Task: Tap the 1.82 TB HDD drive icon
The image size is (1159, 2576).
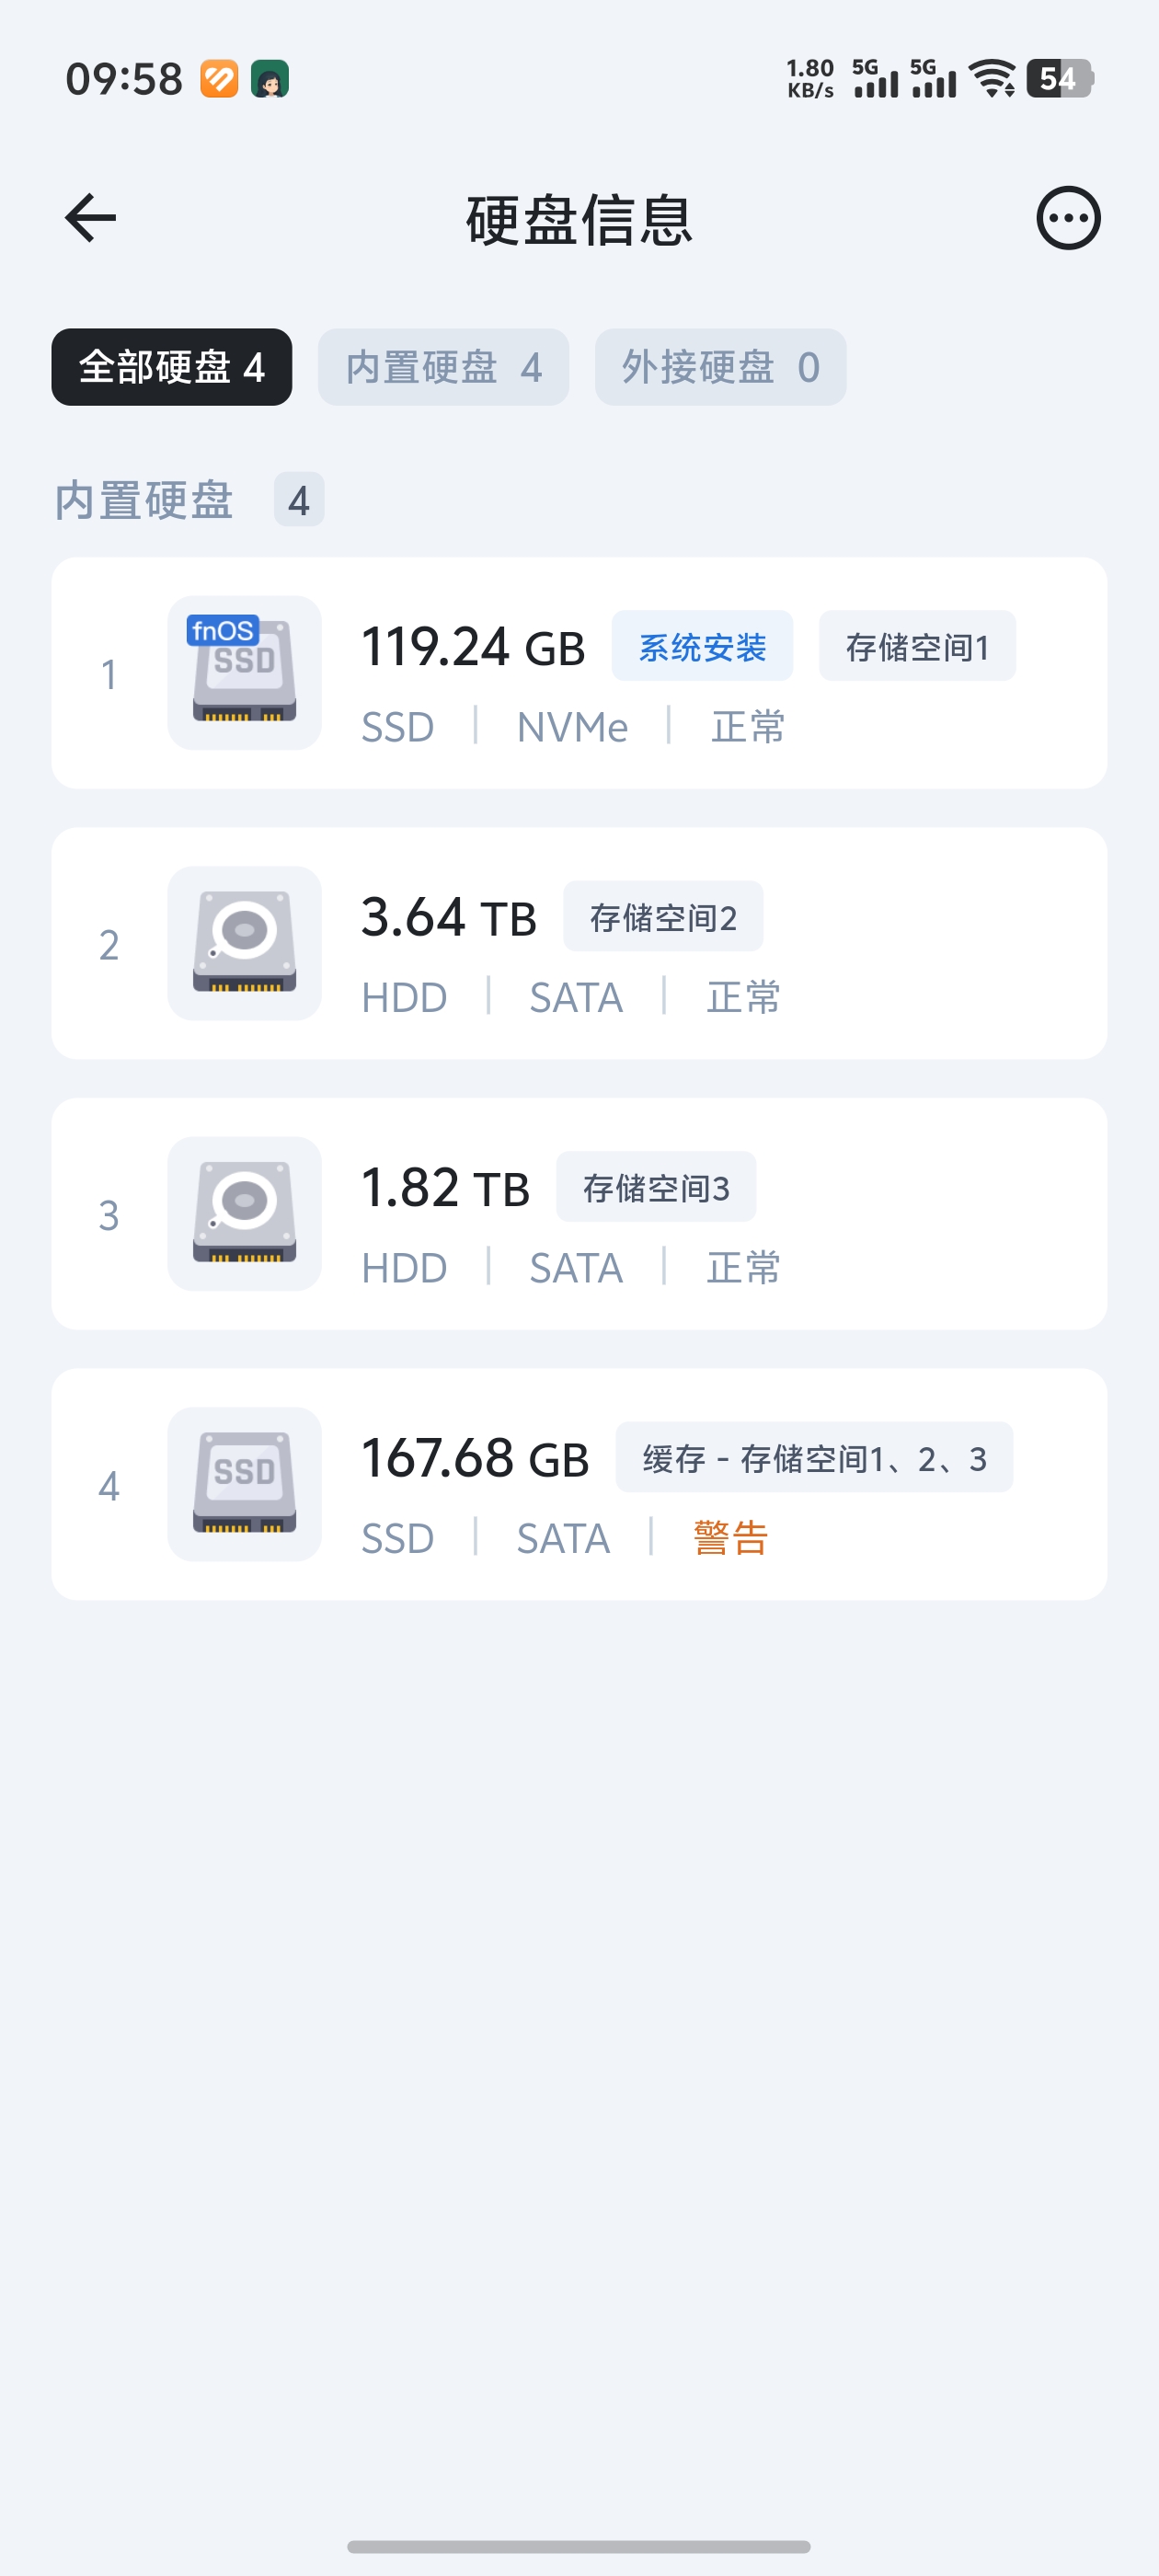Action: pos(244,1213)
